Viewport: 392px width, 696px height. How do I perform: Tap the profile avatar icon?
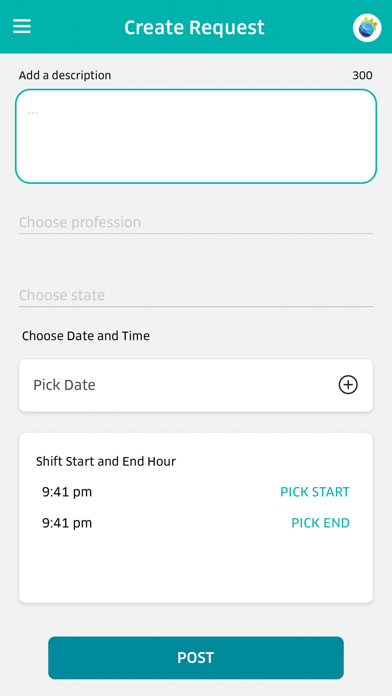coord(367,28)
